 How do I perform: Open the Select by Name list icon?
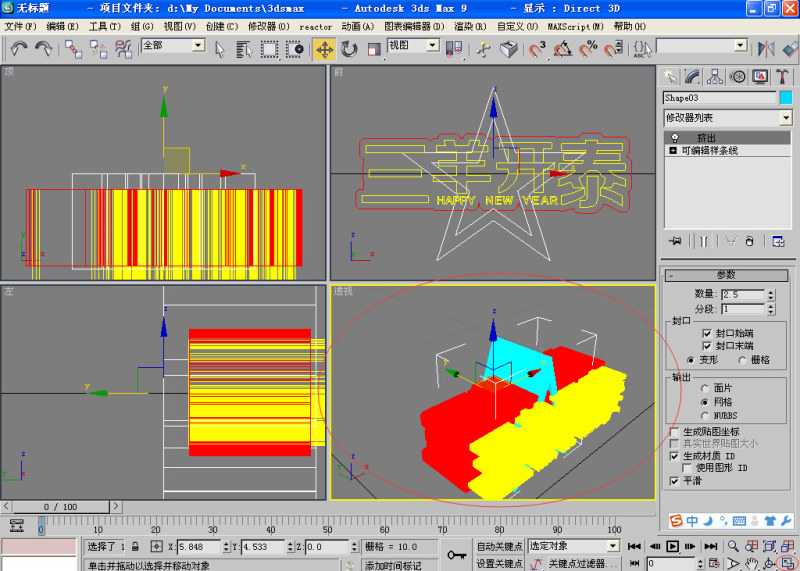[244, 49]
